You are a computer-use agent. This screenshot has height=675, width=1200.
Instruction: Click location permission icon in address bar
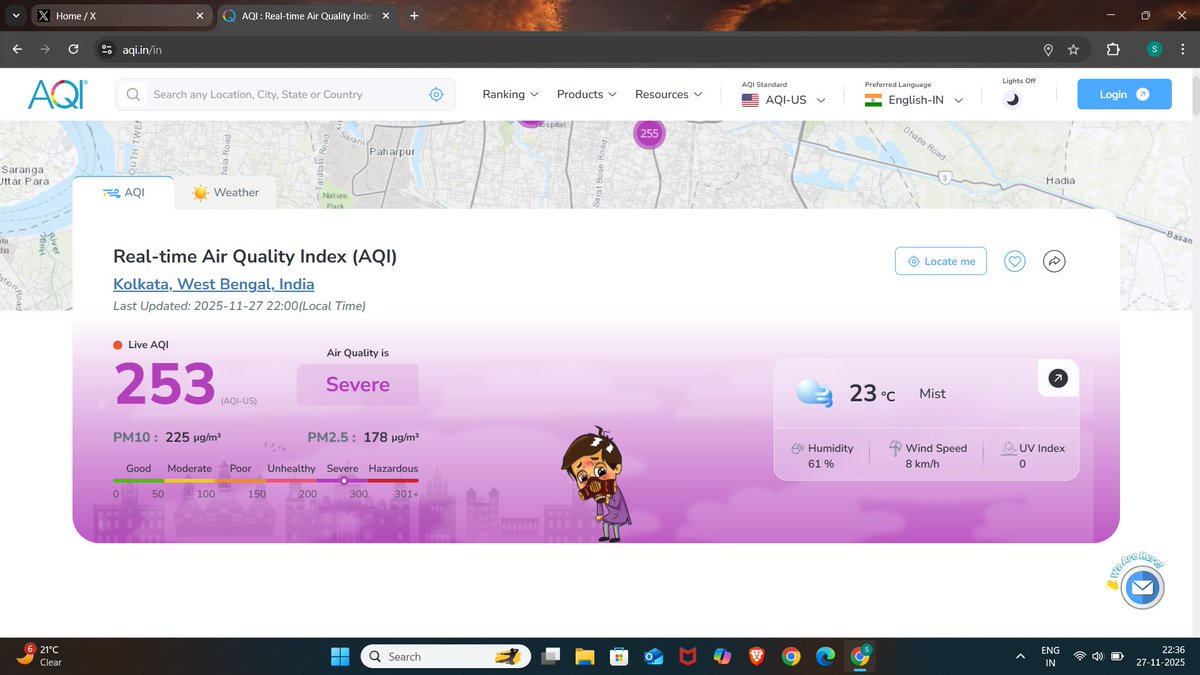tap(1047, 49)
